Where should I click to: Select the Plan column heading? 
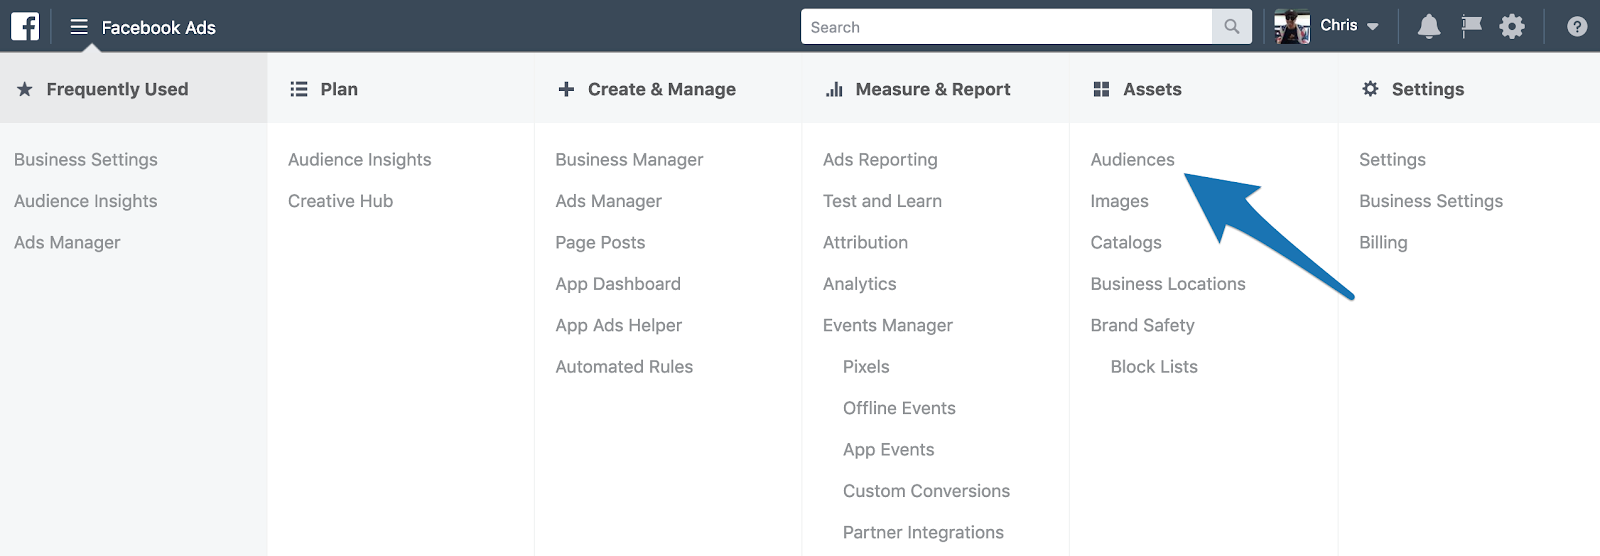click(339, 89)
